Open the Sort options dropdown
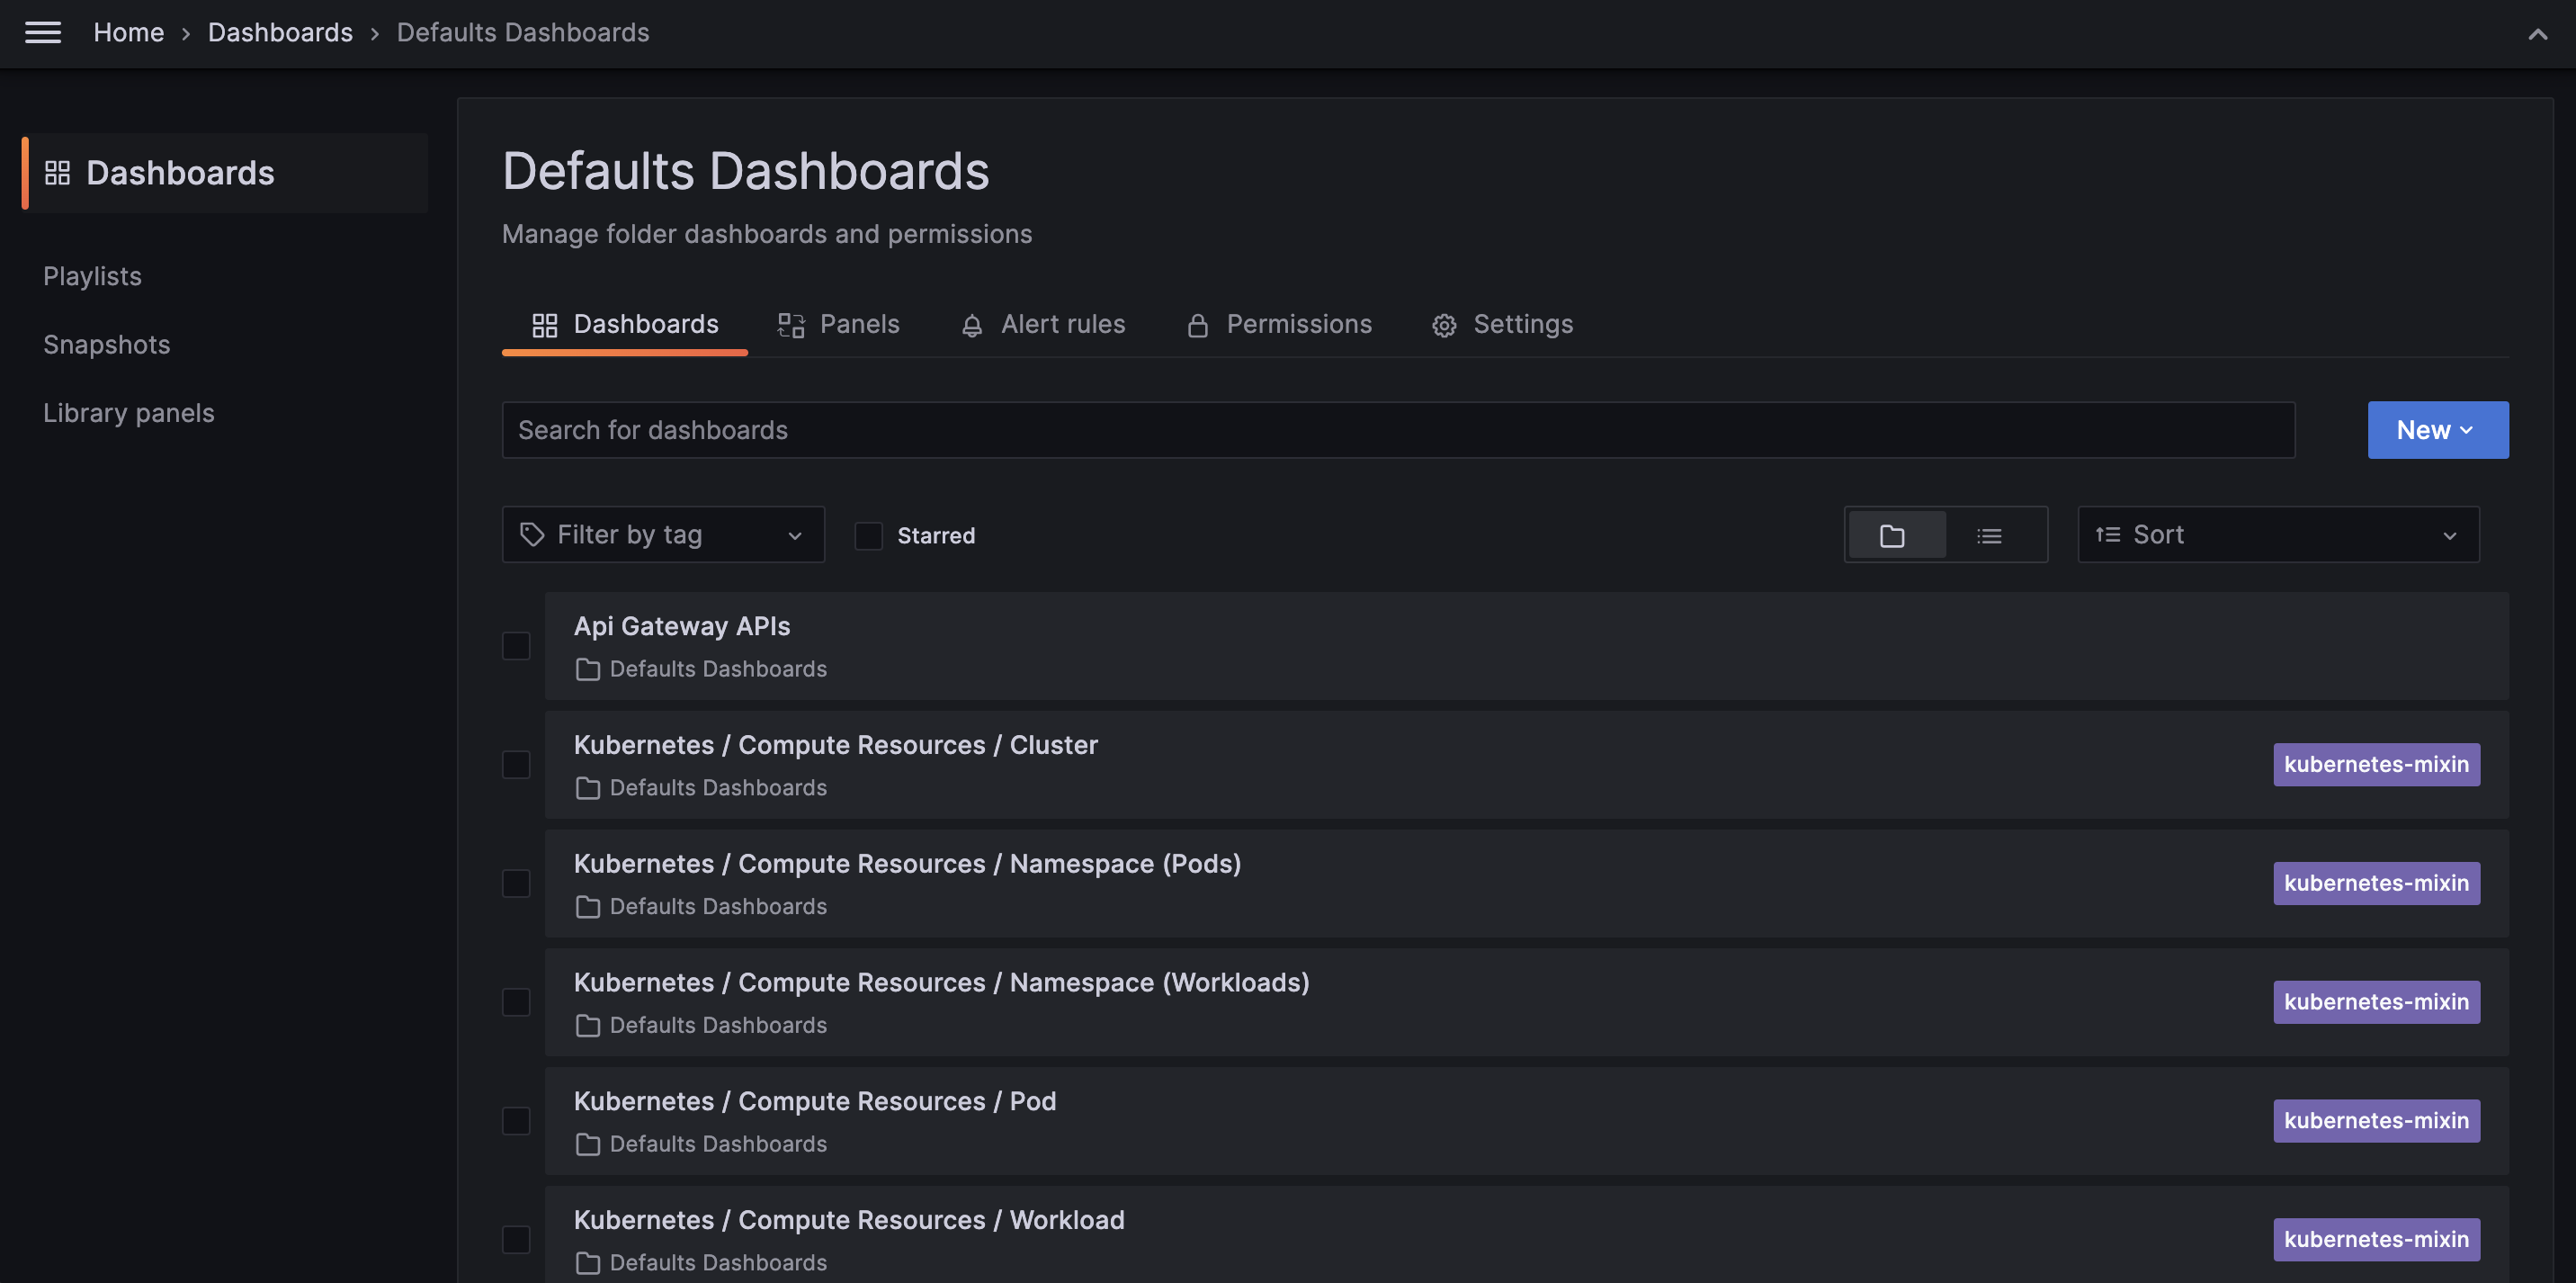Viewport: 2576px width, 1283px height. pos(2278,534)
